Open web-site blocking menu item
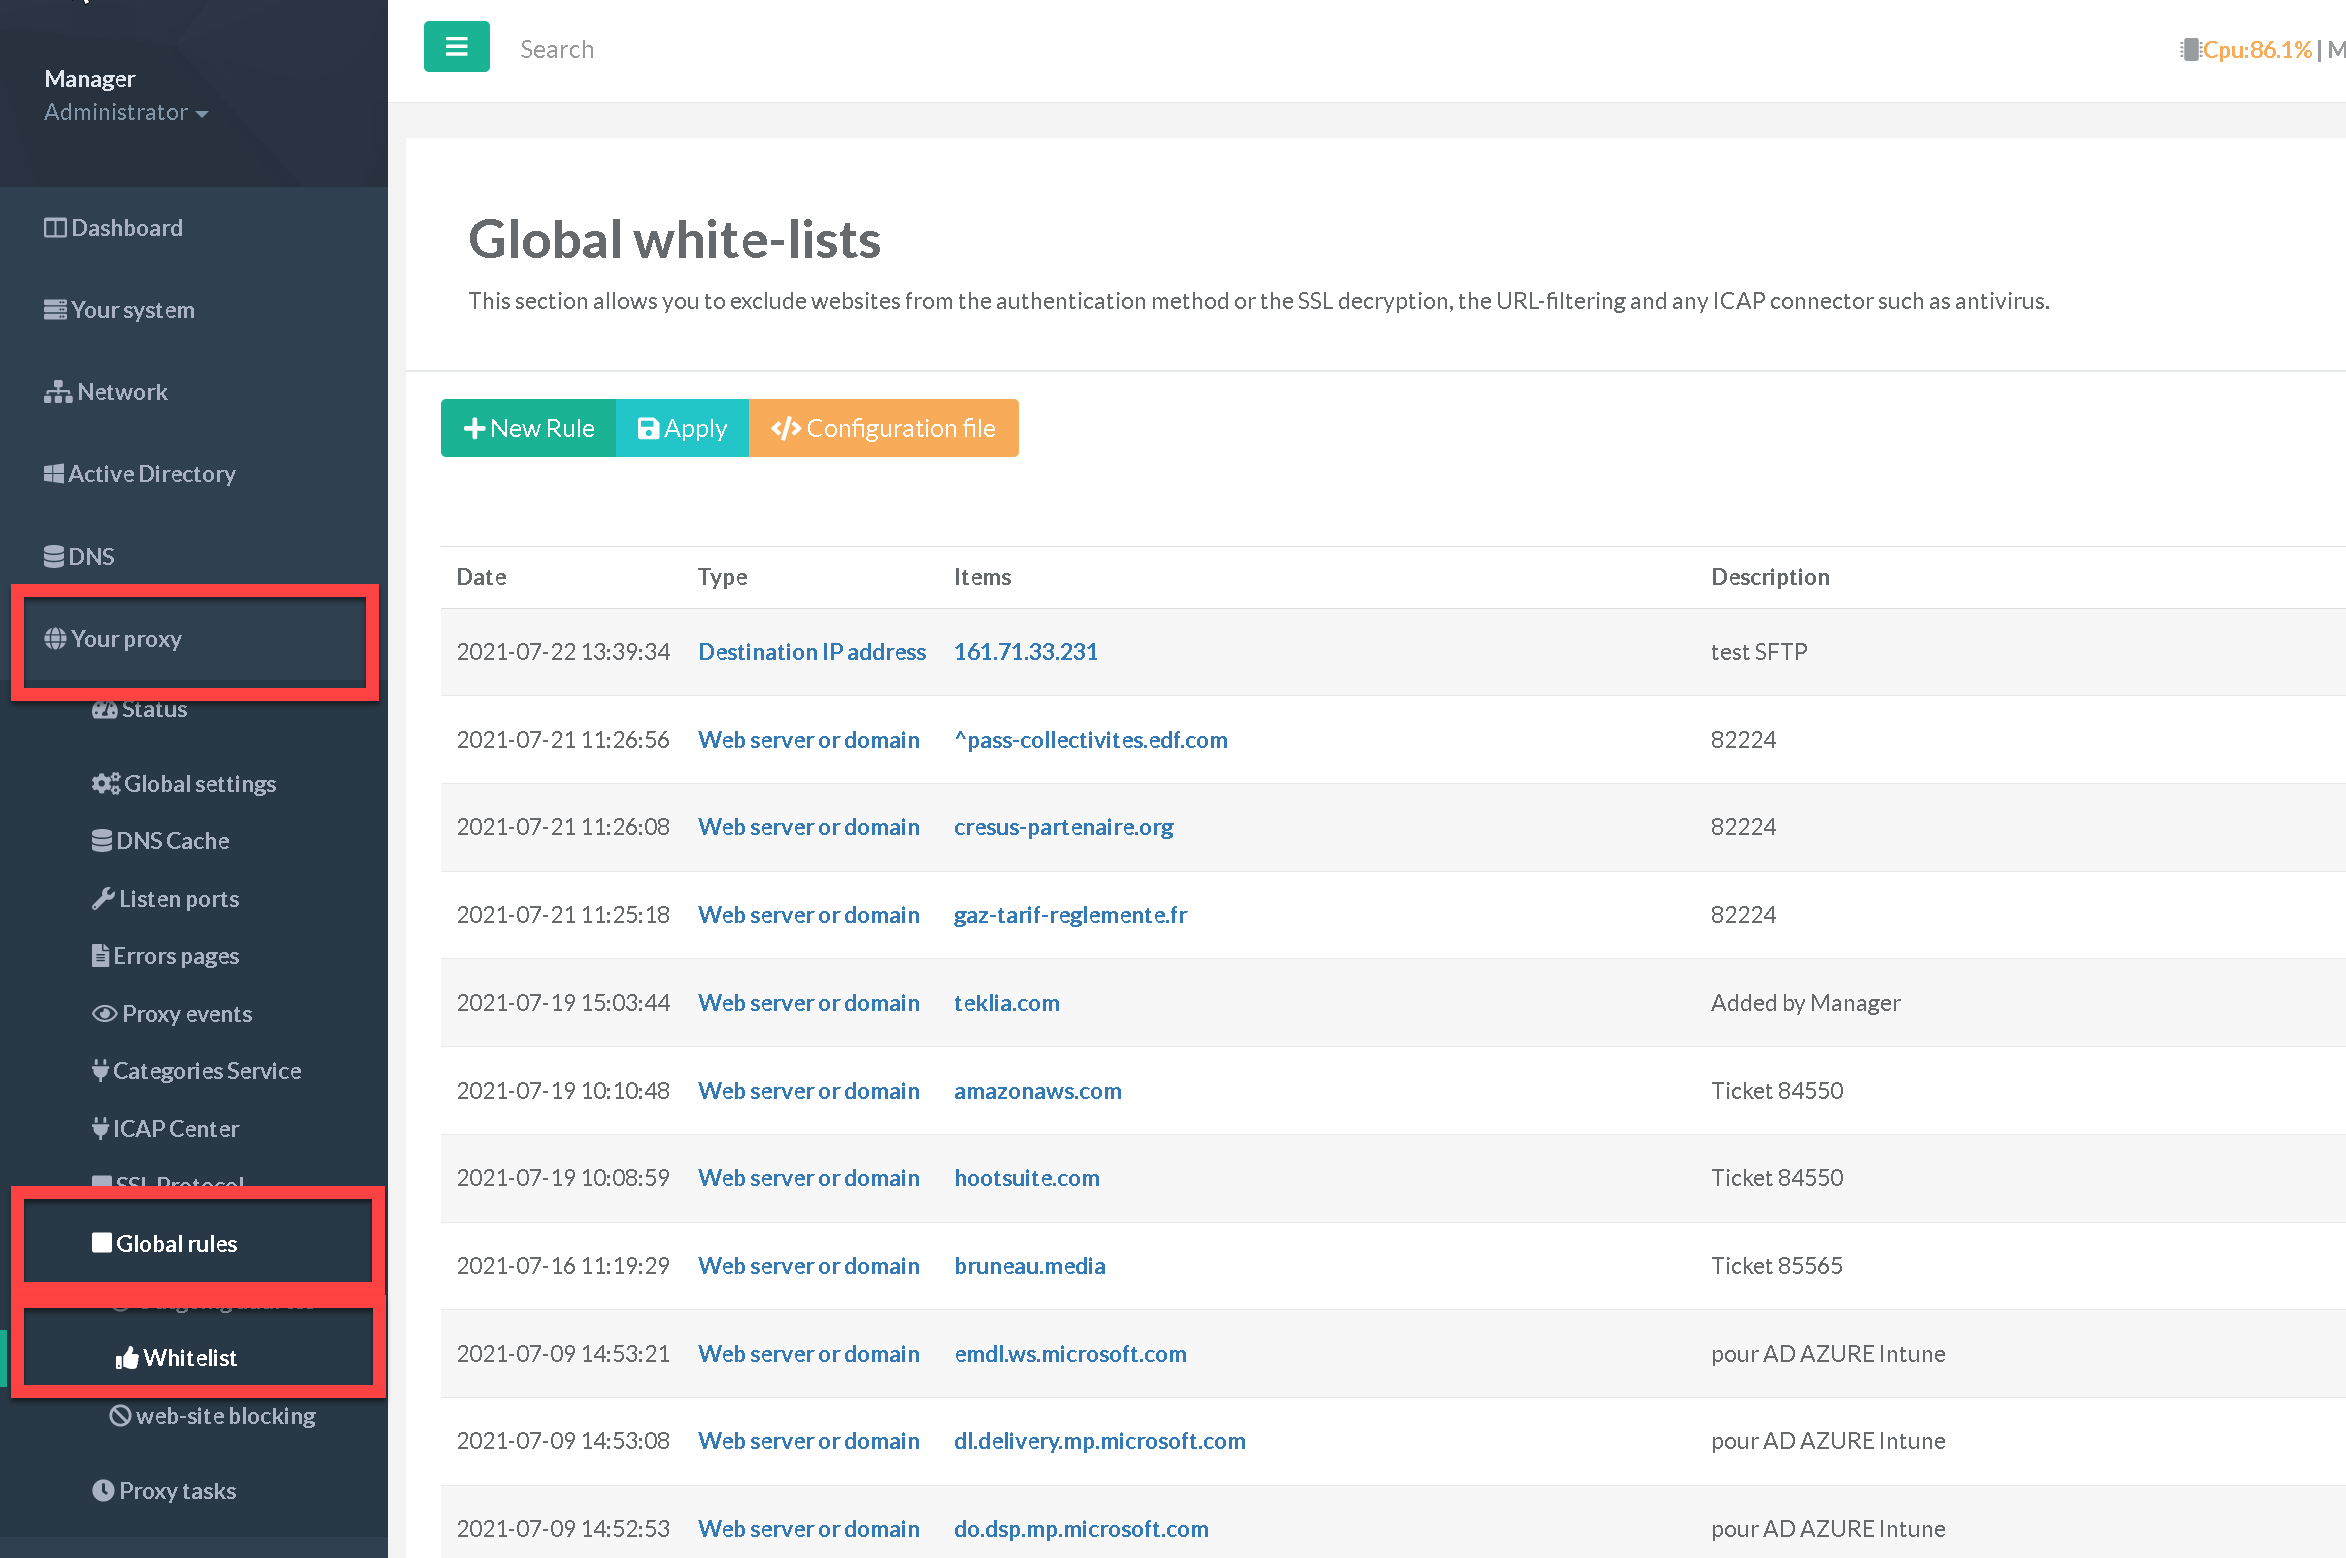The image size is (2346, 1558). 225,1416
